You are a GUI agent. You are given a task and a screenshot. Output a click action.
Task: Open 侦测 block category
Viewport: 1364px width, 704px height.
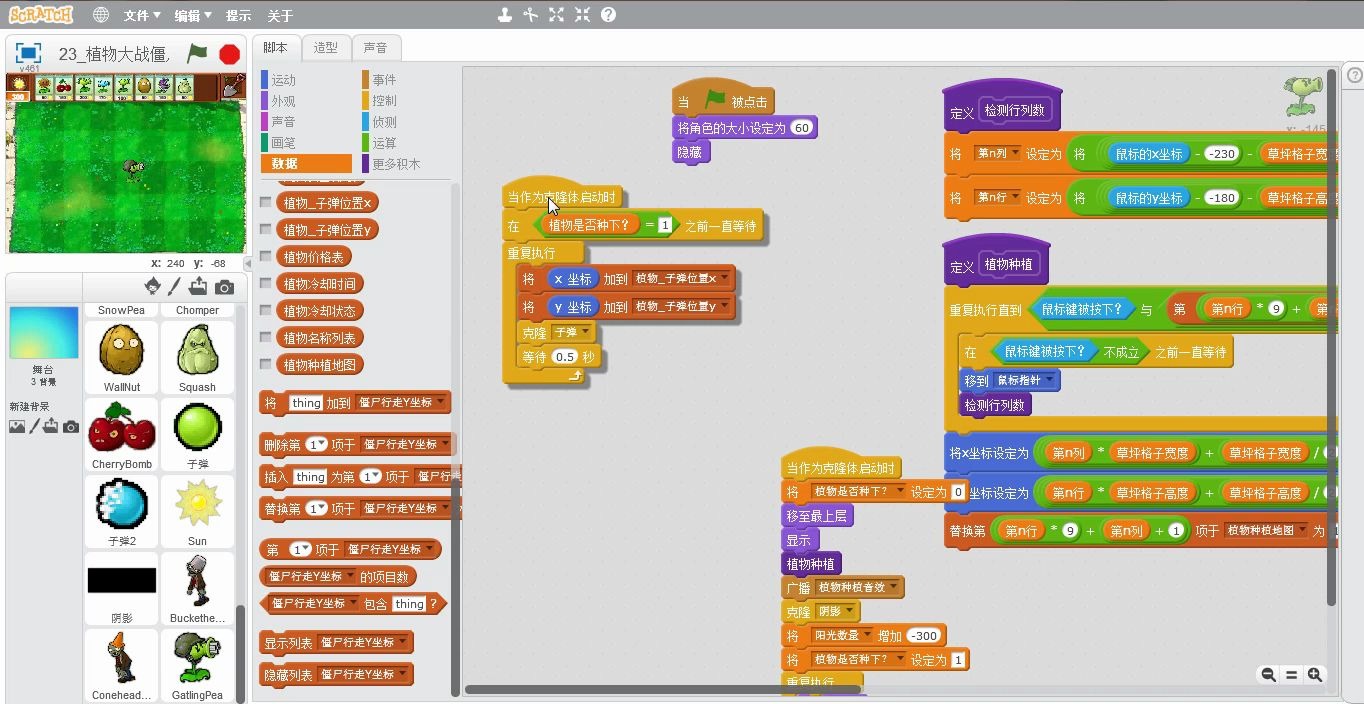click(385, 121)
